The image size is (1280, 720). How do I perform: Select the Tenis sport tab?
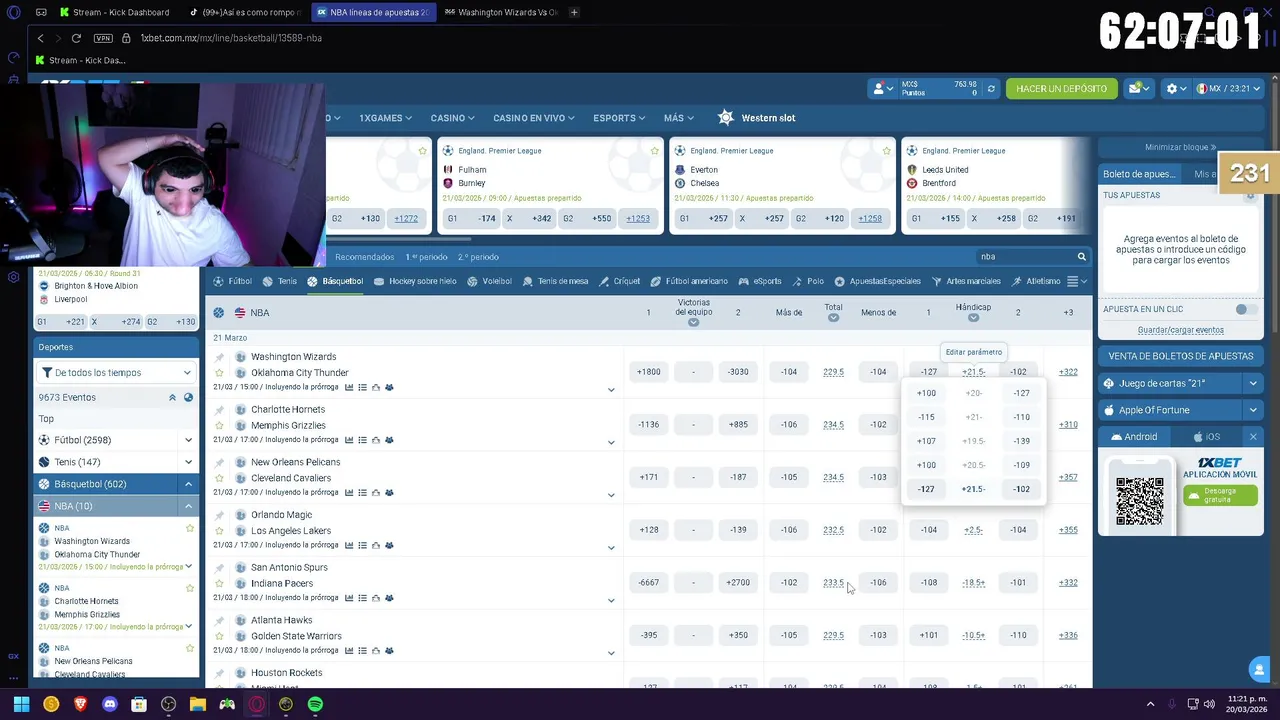coord(279,282)
